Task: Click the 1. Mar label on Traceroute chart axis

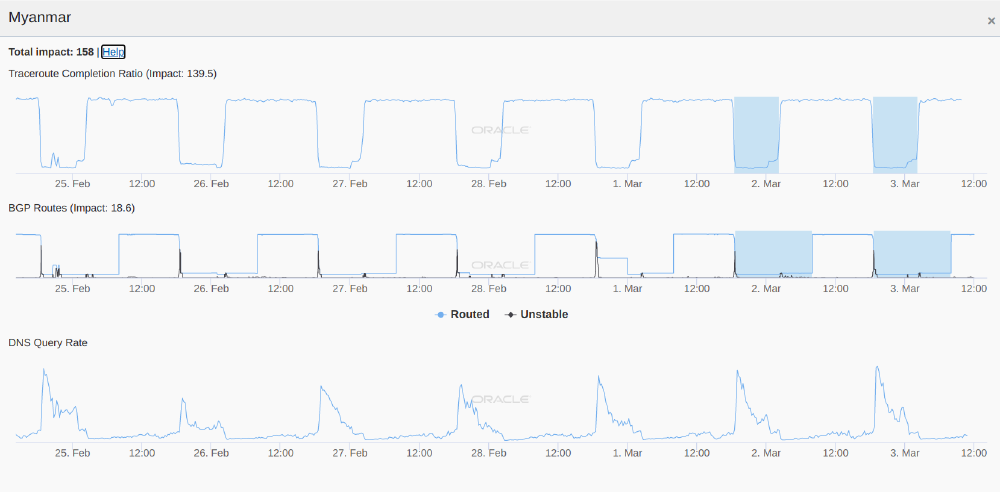Action: coord(627,183)
